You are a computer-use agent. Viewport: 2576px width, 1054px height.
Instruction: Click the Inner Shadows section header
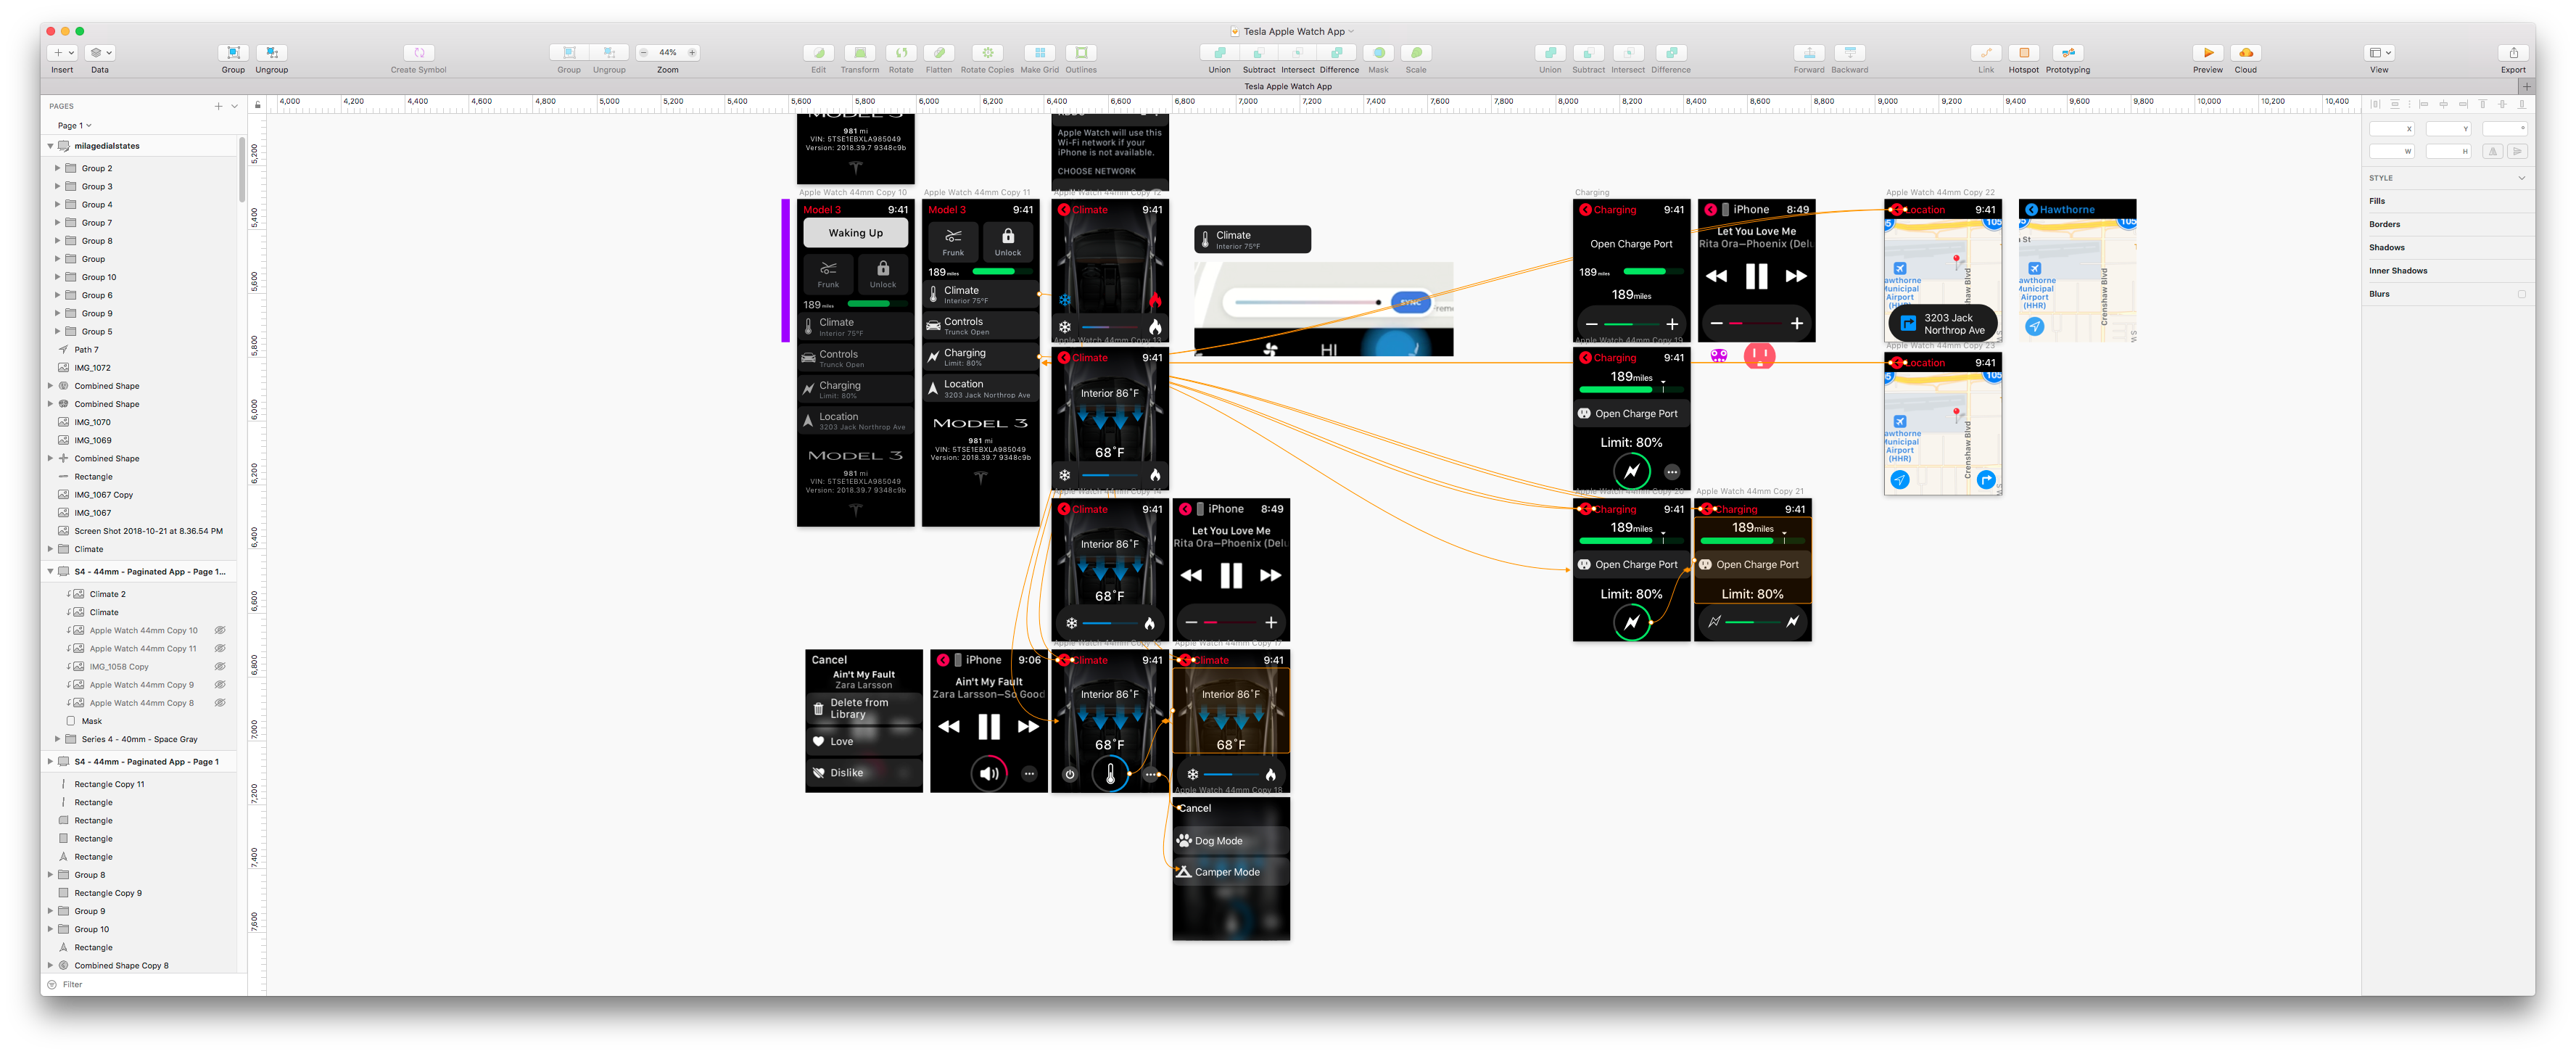pos(2397,271)
